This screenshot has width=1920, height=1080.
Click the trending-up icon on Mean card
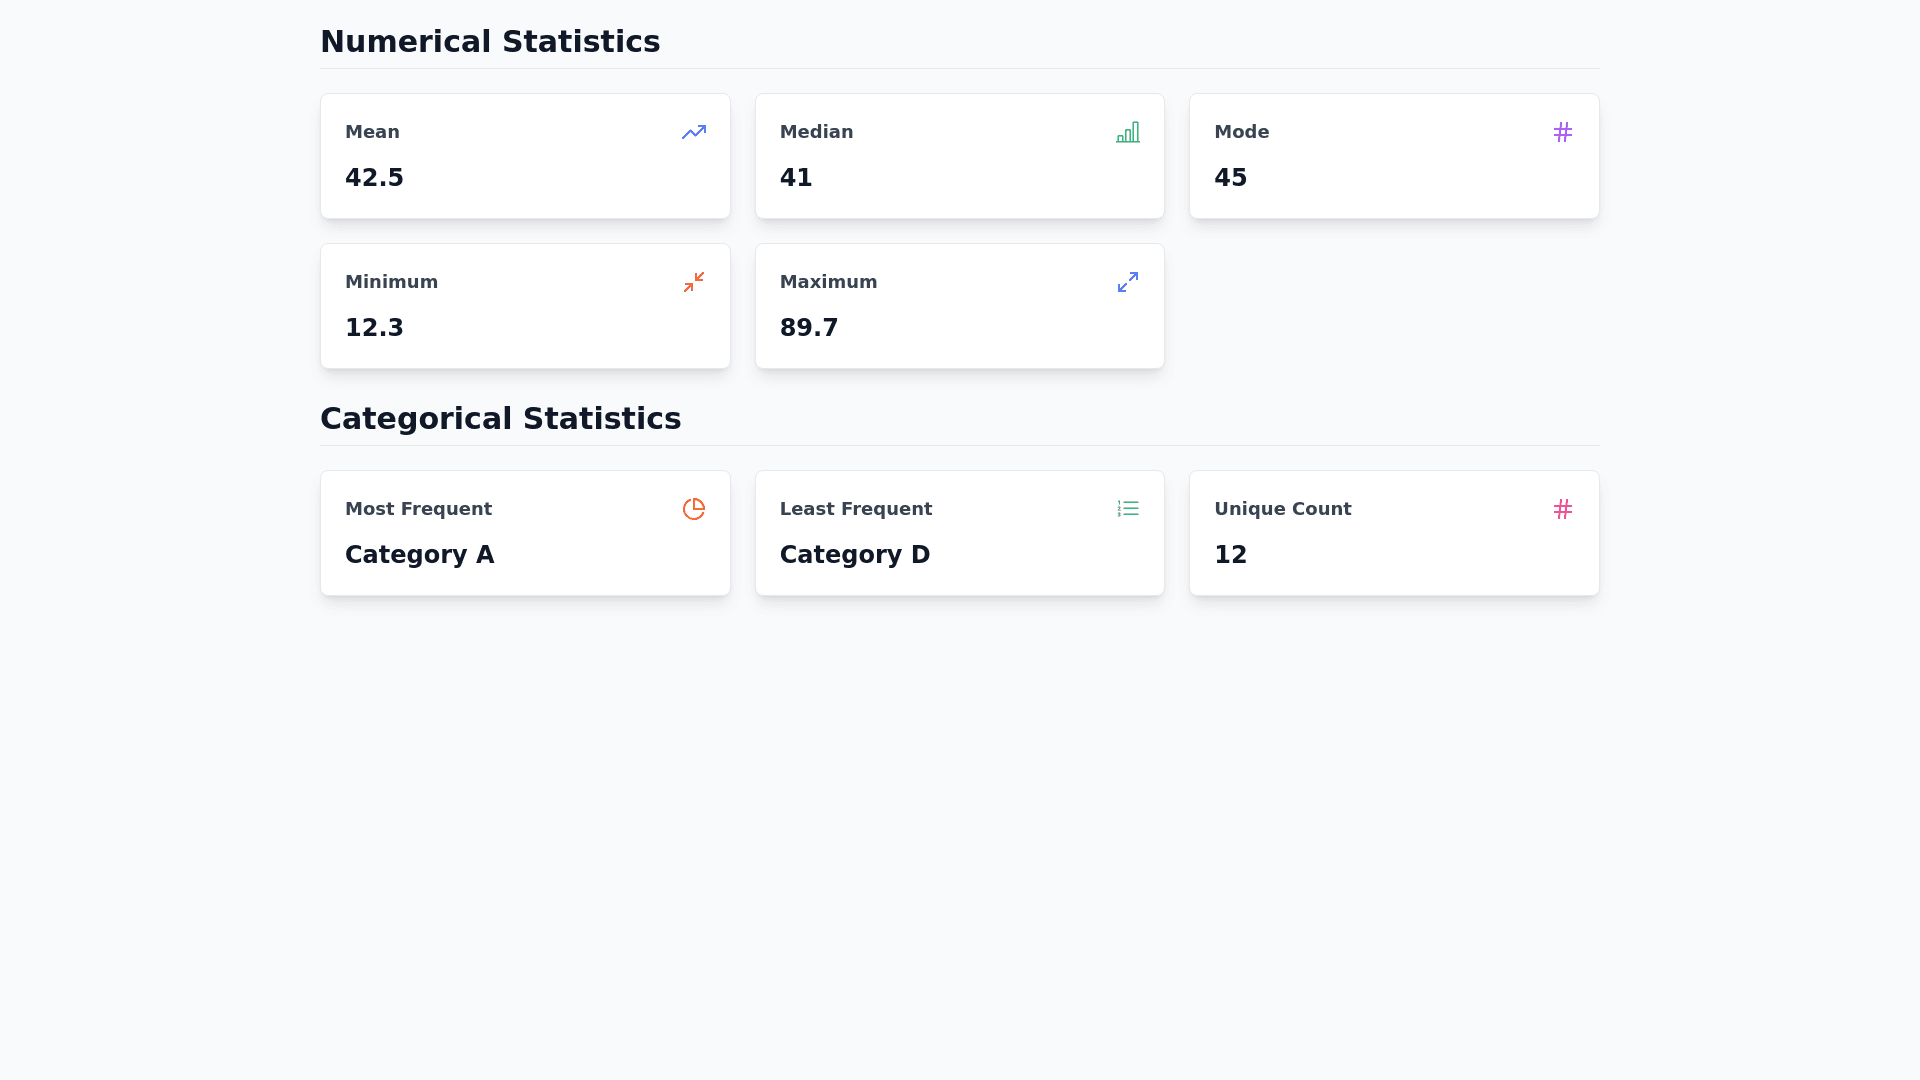pos(694,132)
